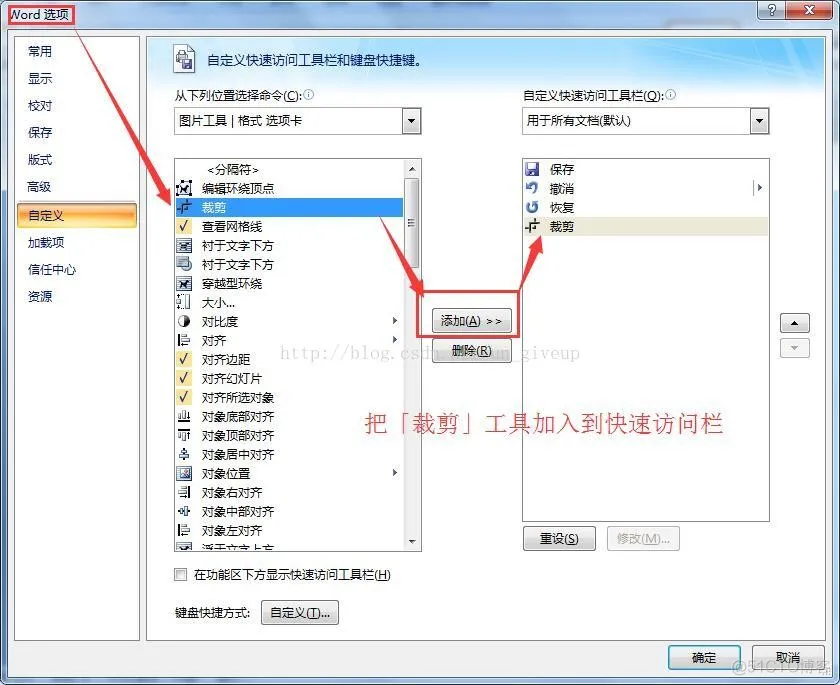
Task: Click the 修改(M)... button
Action: click(643, 538)
